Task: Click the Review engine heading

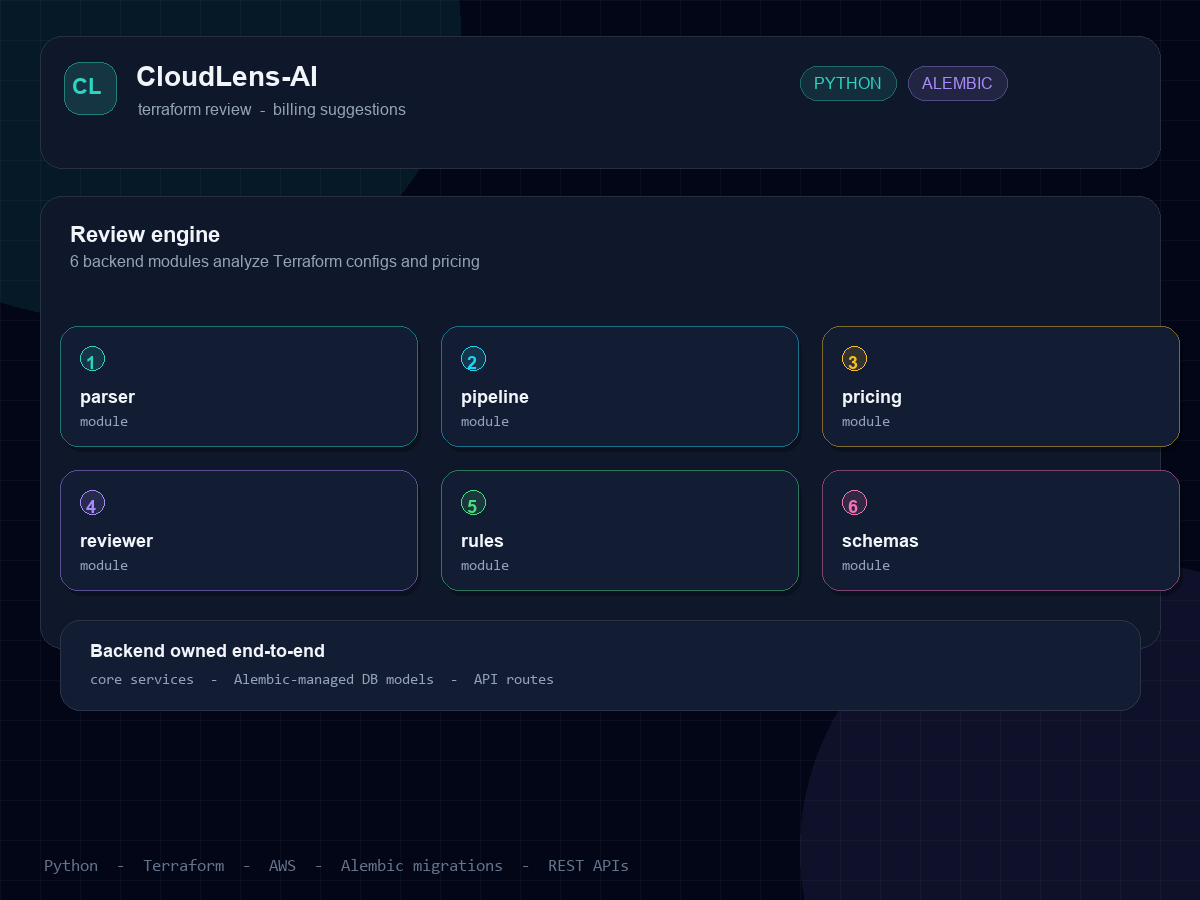Action: pyautogui.click(x=145, y=235)
